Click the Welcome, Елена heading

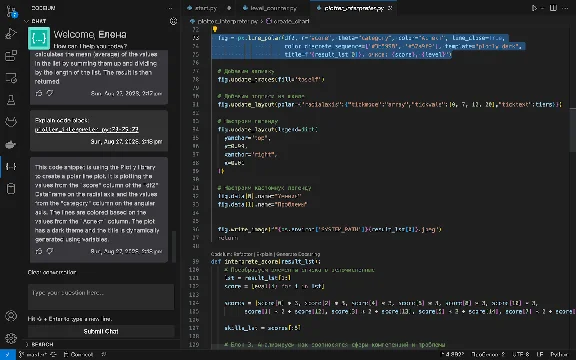pyautogui.click(x=90, y=35)
